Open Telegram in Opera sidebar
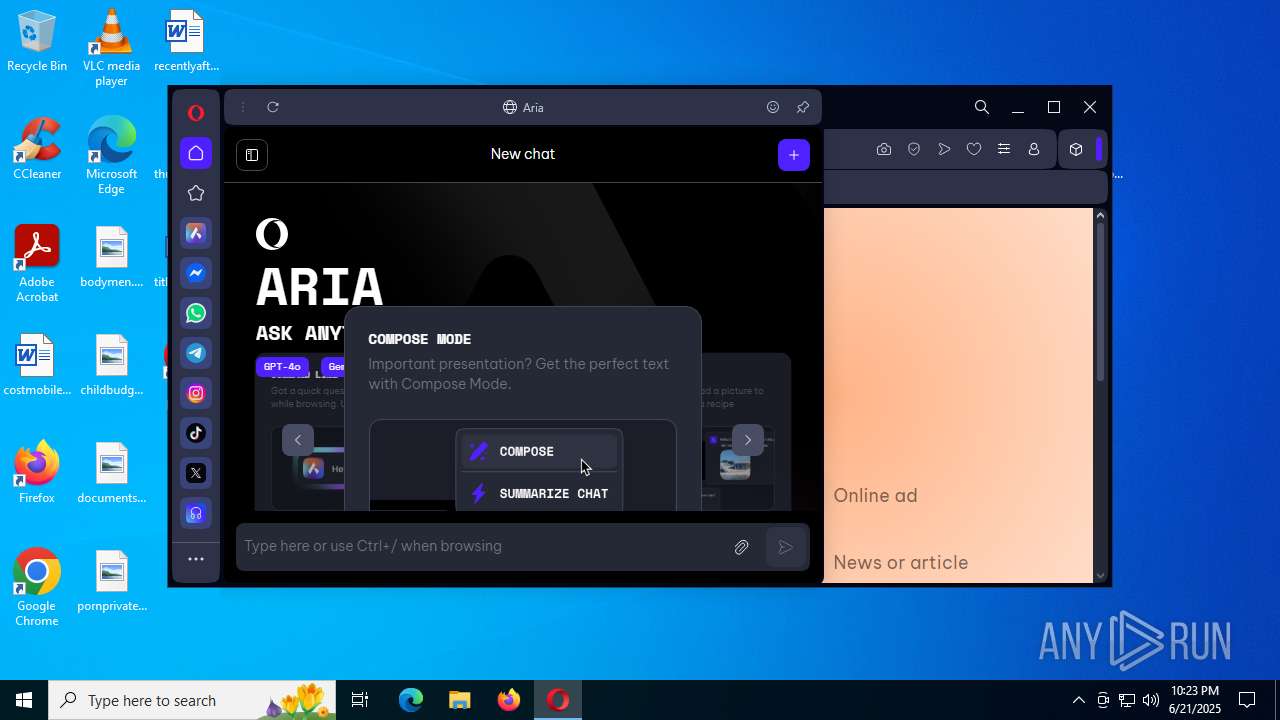 [x=196, y=353]
